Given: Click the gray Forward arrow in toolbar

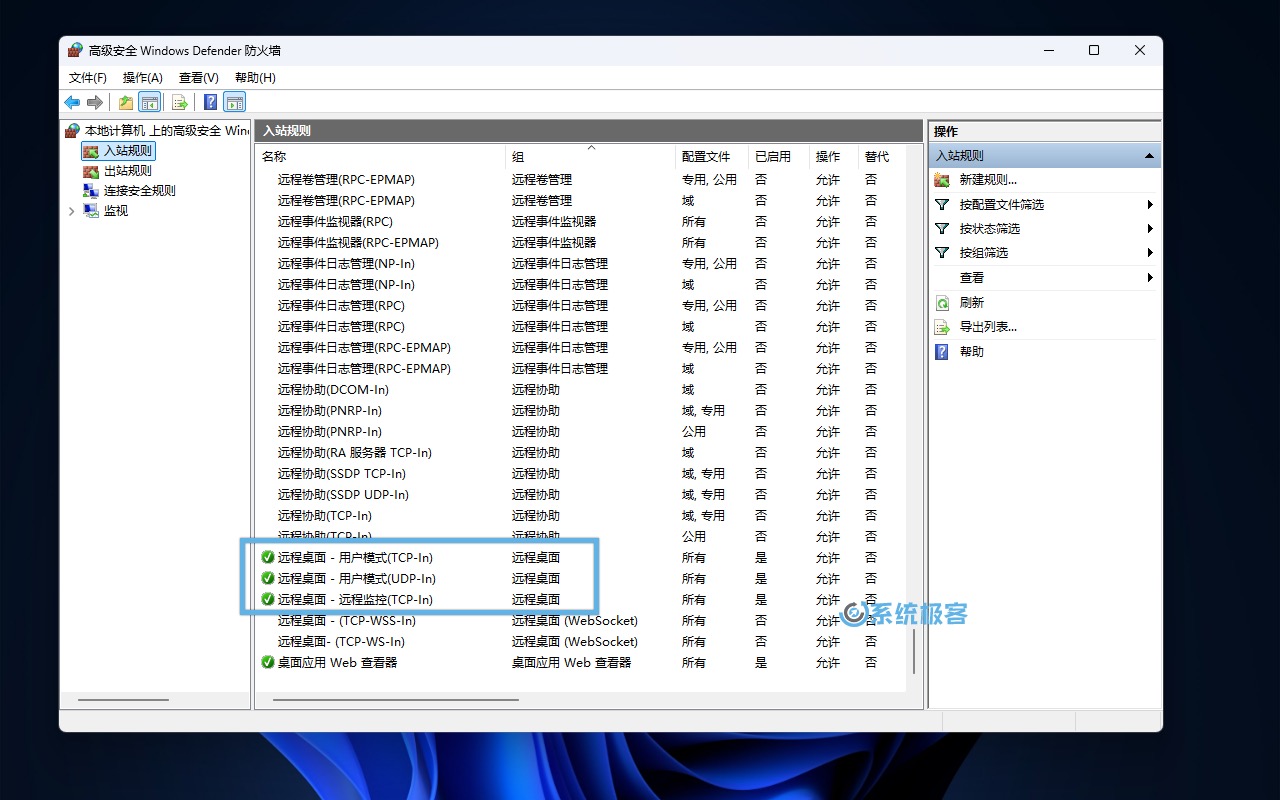Looking at the screenshot, I should [x=95, y=102].
